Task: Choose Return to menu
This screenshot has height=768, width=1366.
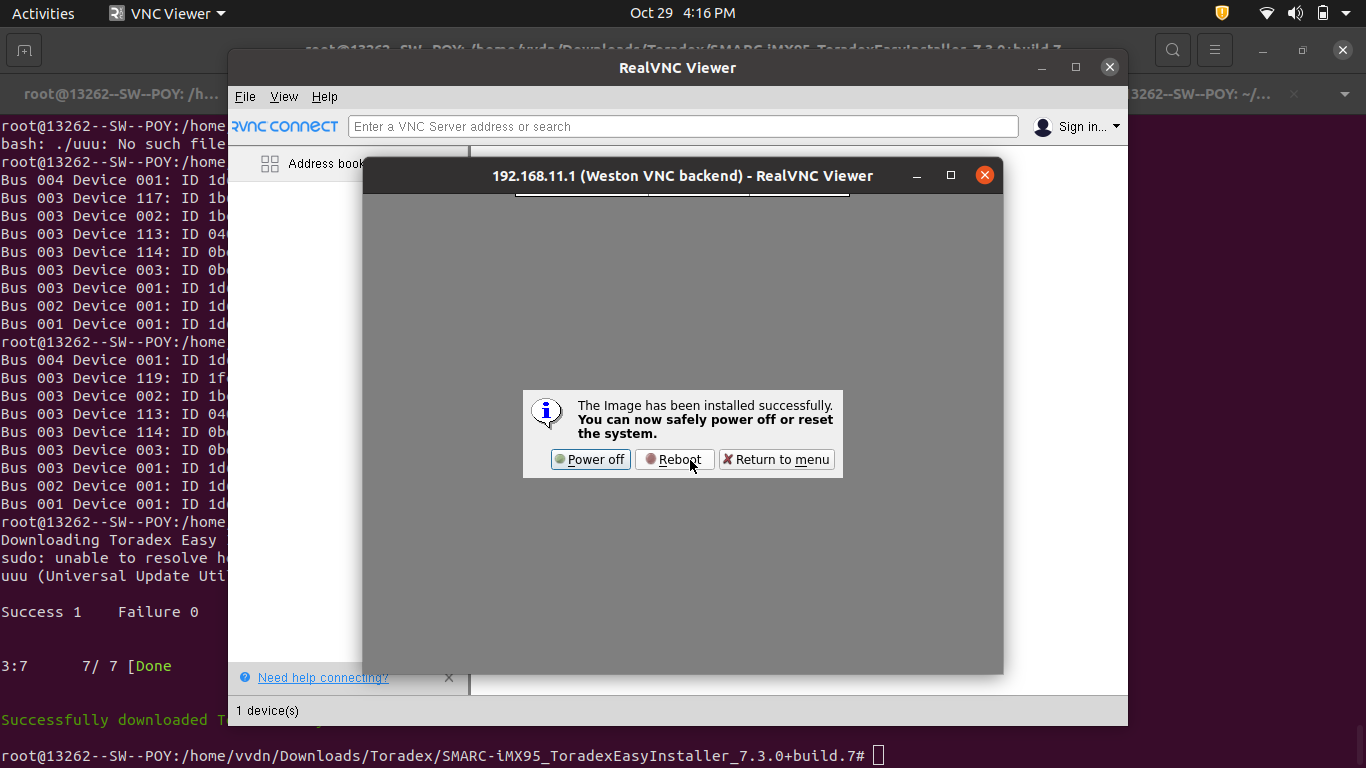Action: [776, 460]
